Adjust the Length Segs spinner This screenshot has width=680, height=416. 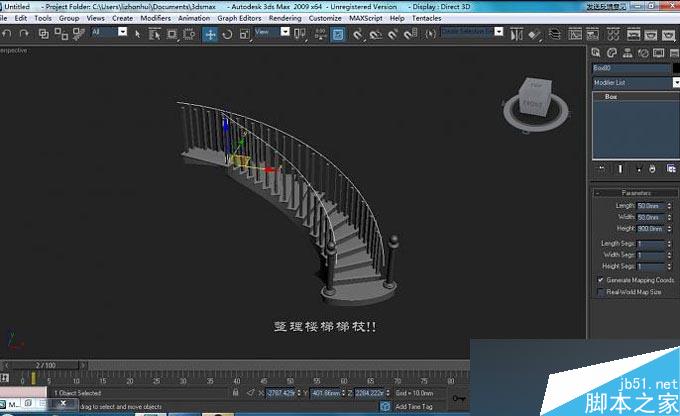coord(669,244)
